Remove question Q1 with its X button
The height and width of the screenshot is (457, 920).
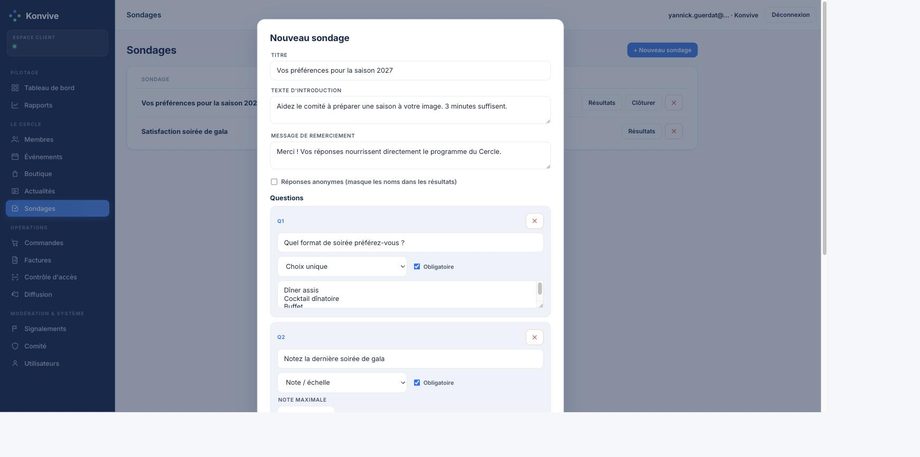tap(535, 221)
